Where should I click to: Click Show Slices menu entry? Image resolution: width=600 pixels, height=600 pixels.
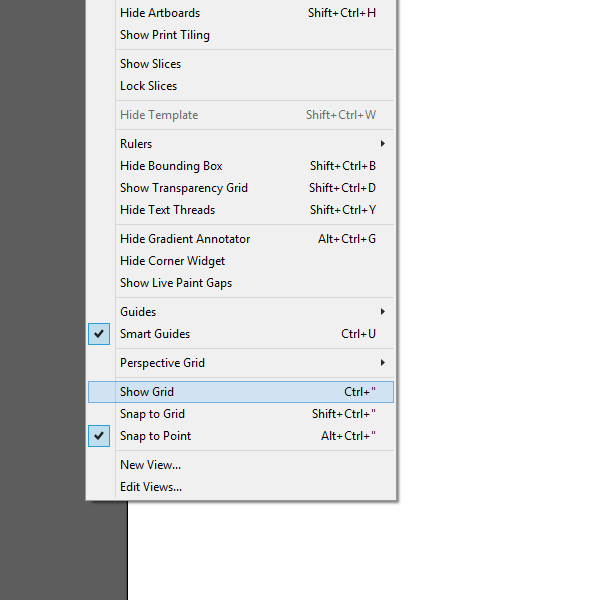(241, 64)
